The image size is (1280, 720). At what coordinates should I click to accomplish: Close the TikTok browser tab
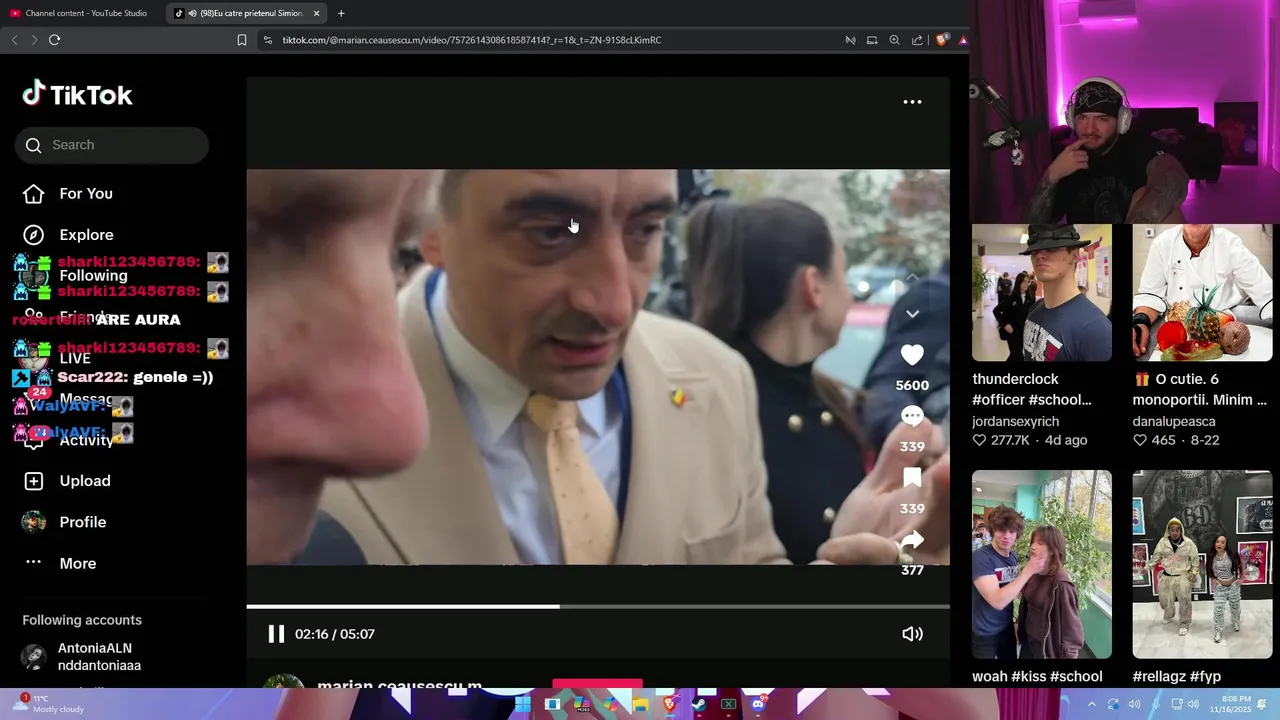[316, 13]
